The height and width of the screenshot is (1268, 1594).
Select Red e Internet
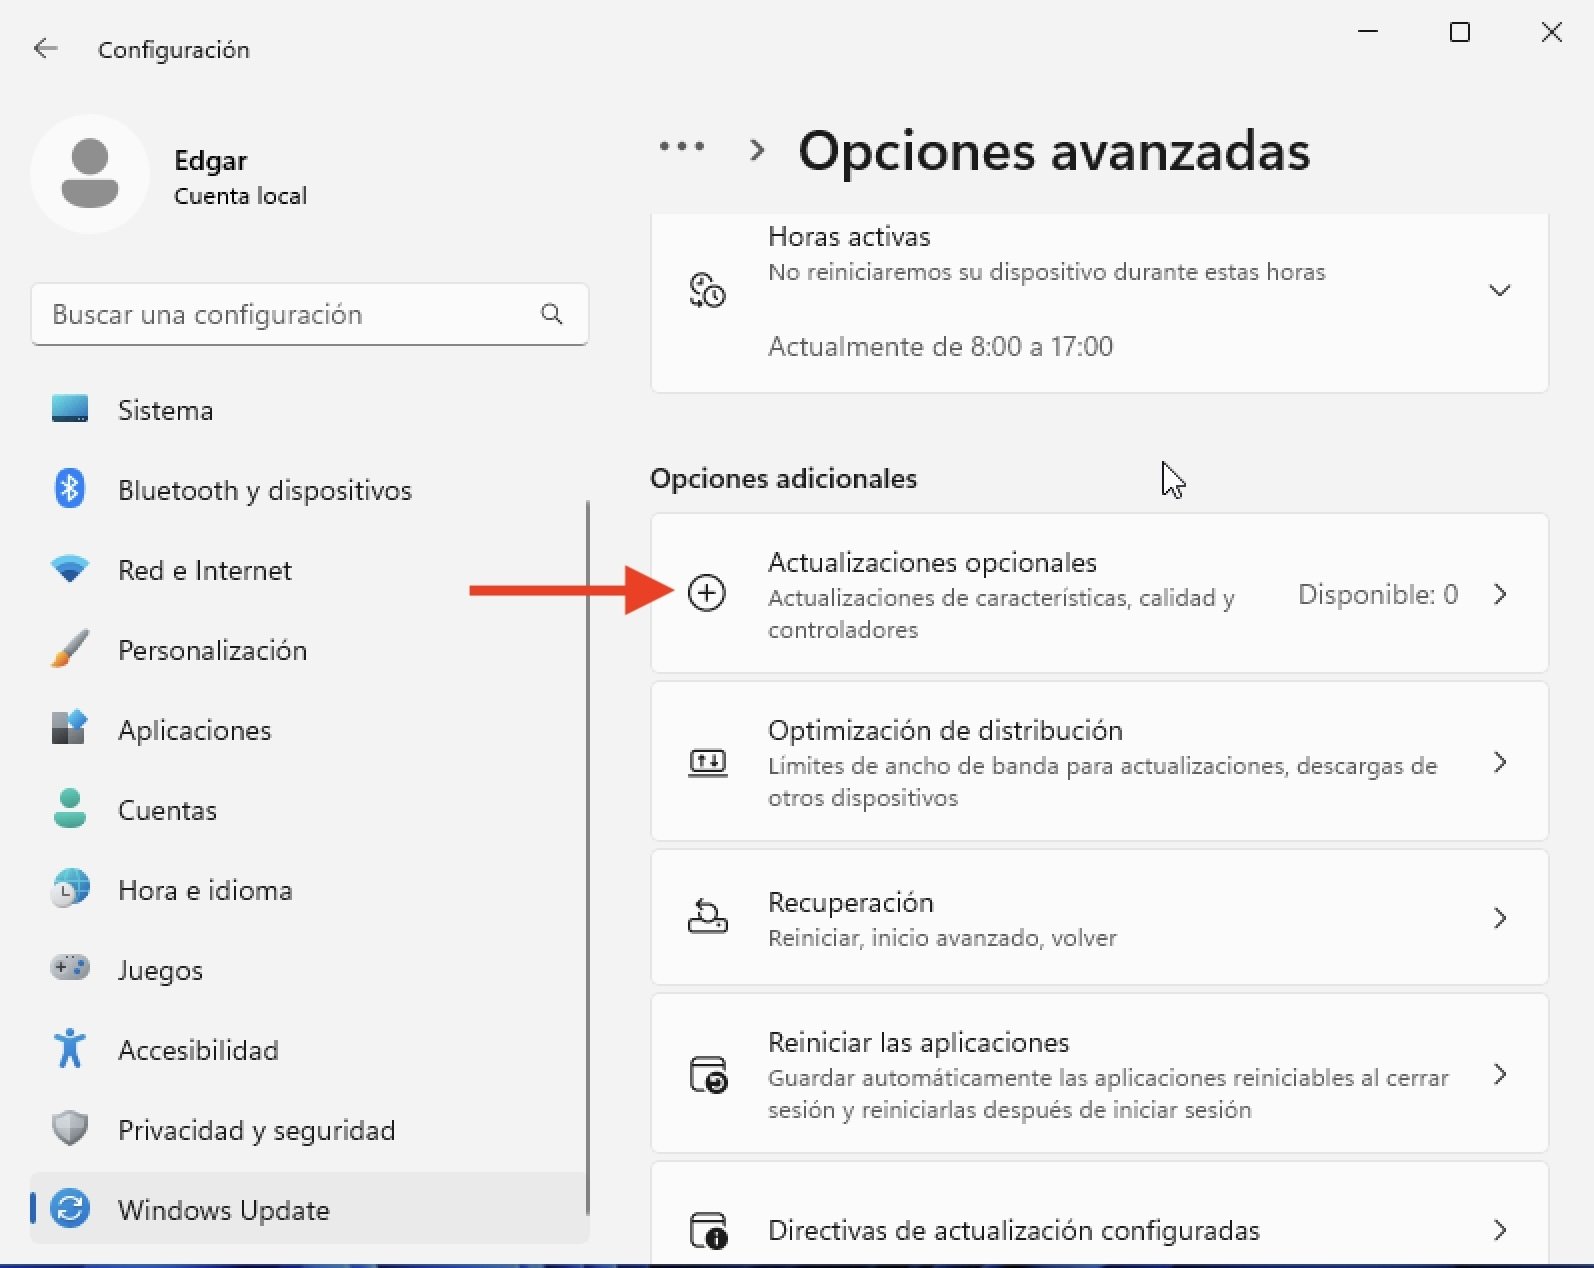point(309,570)
